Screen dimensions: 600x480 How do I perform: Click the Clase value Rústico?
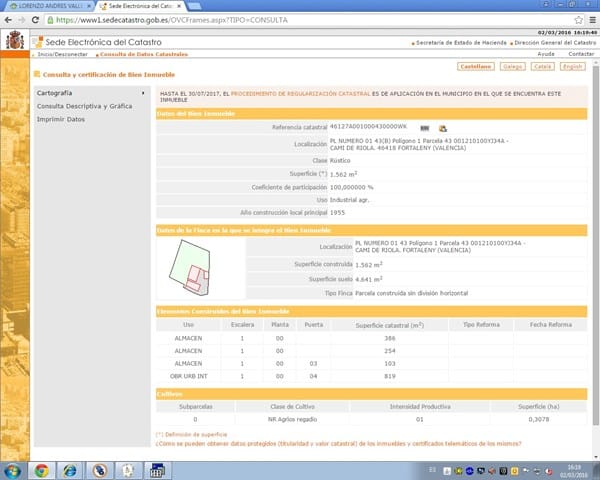(x=340, y=160)
